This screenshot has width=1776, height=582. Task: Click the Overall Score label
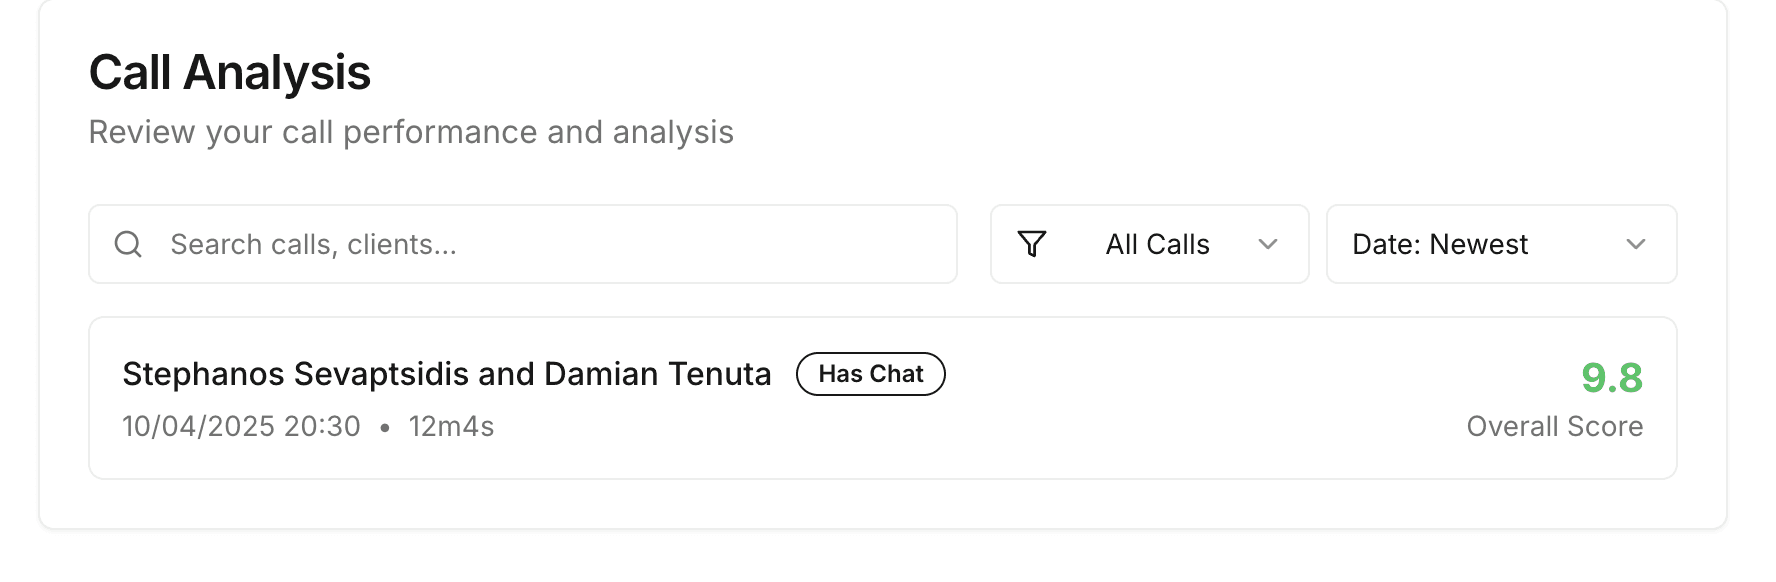[1554, 426]
